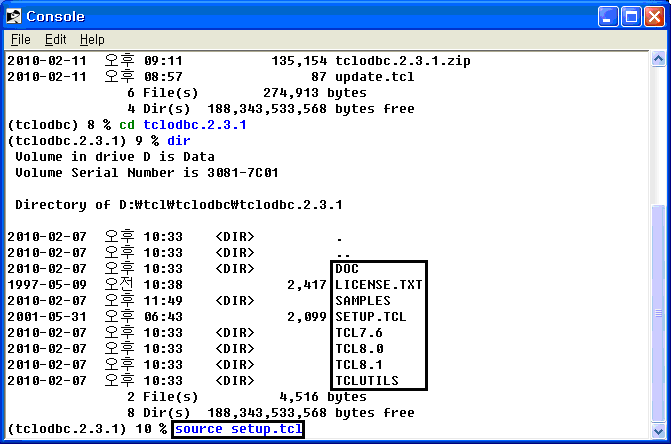
Task: Click the Console title bar icon
Action: point(13,16)
